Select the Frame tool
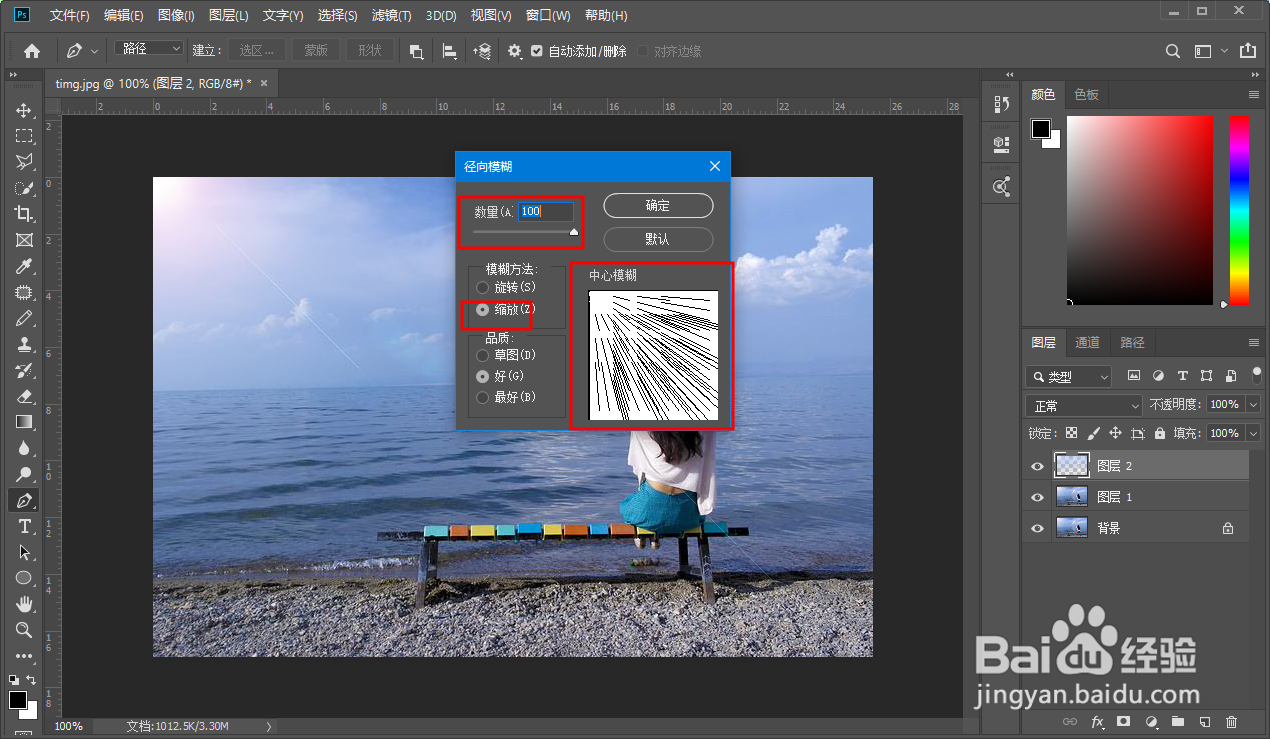The width and height of the screenshot is (1270, 739). [x=24, y=240]
